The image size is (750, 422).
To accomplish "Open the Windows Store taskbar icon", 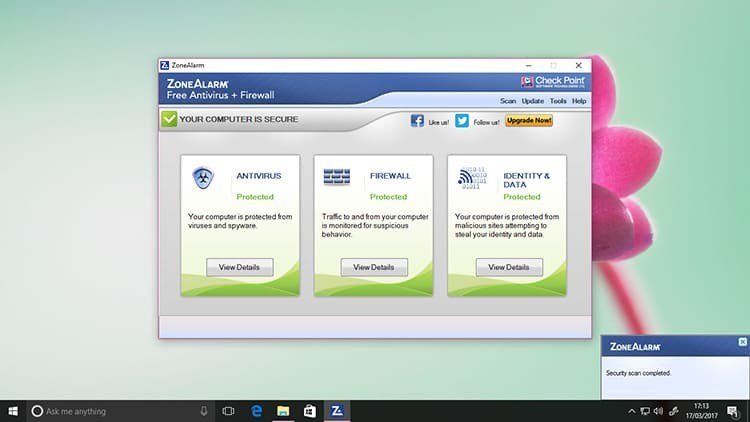I will point(309,411).
